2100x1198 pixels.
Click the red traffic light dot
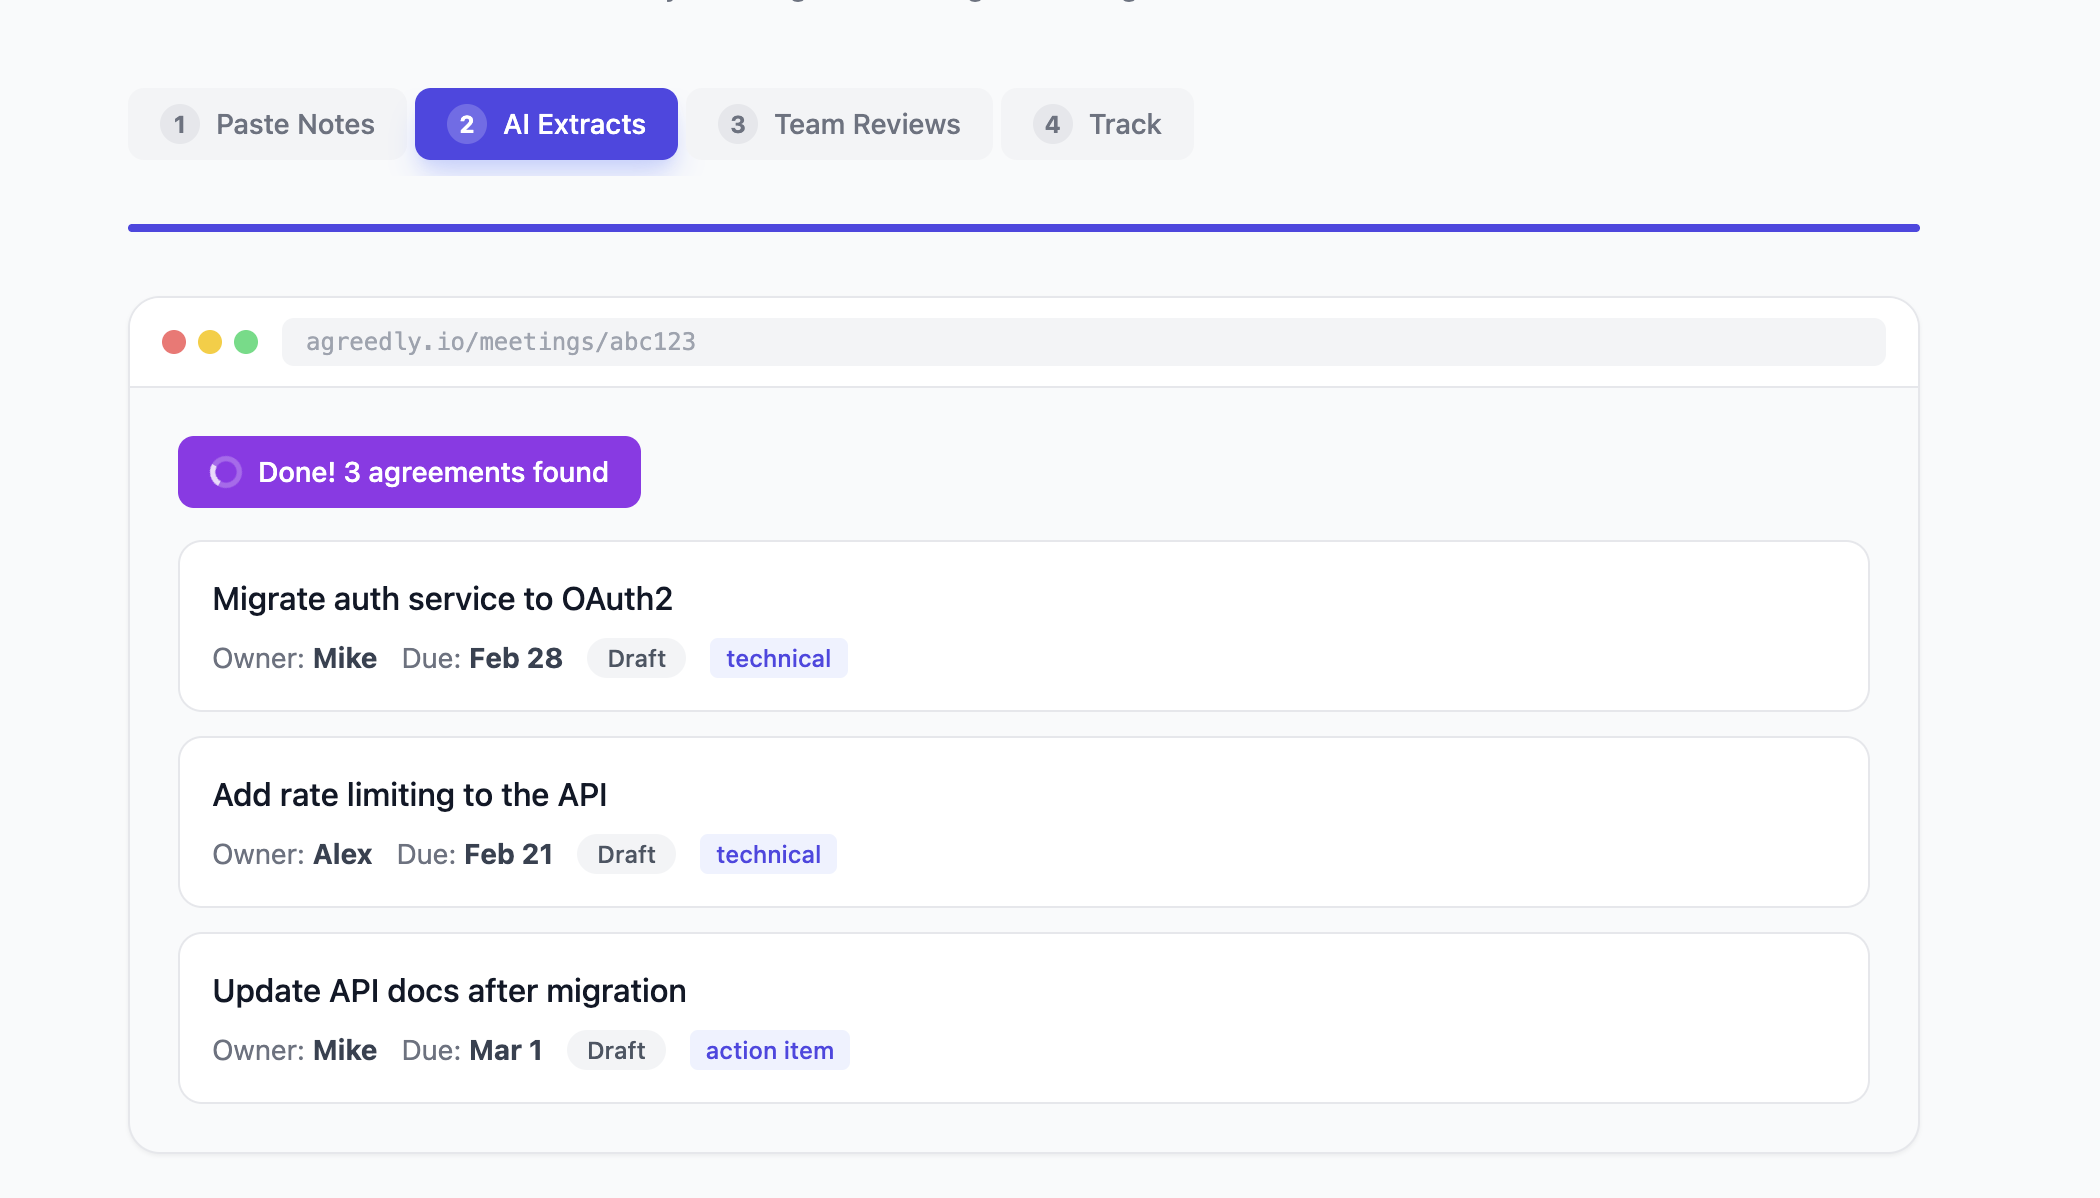coord(175,341)
